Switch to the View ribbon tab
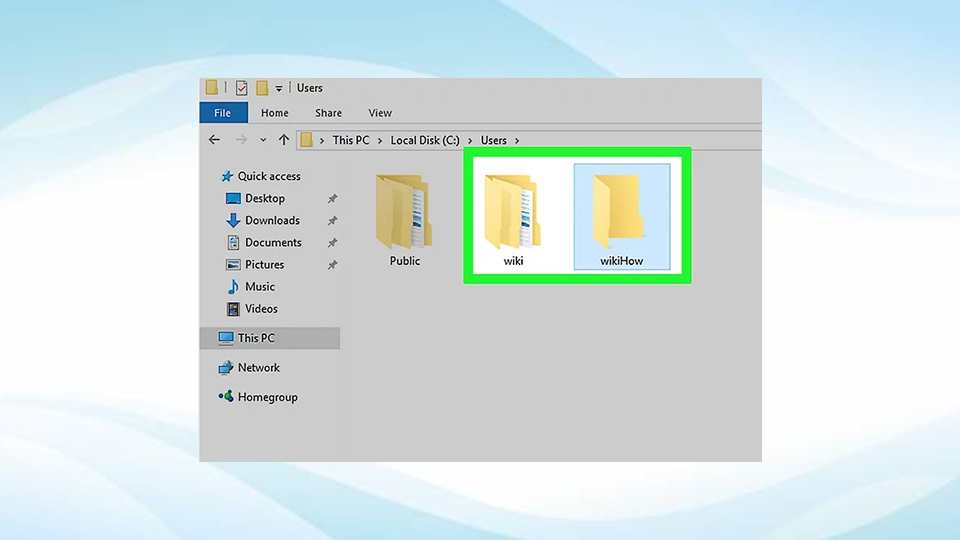Image resolution: width=960 pixels, height=540 pixels. 380,113
